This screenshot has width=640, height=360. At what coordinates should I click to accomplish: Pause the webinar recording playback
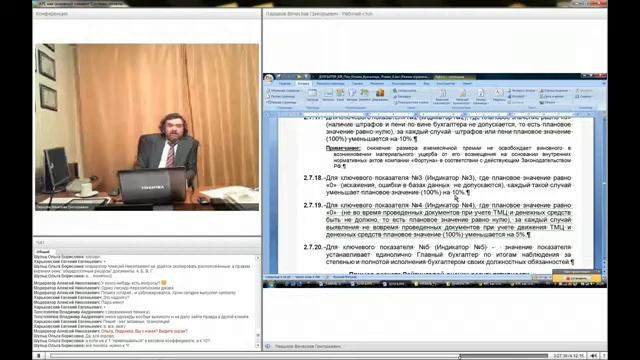[x=39, y=356]
